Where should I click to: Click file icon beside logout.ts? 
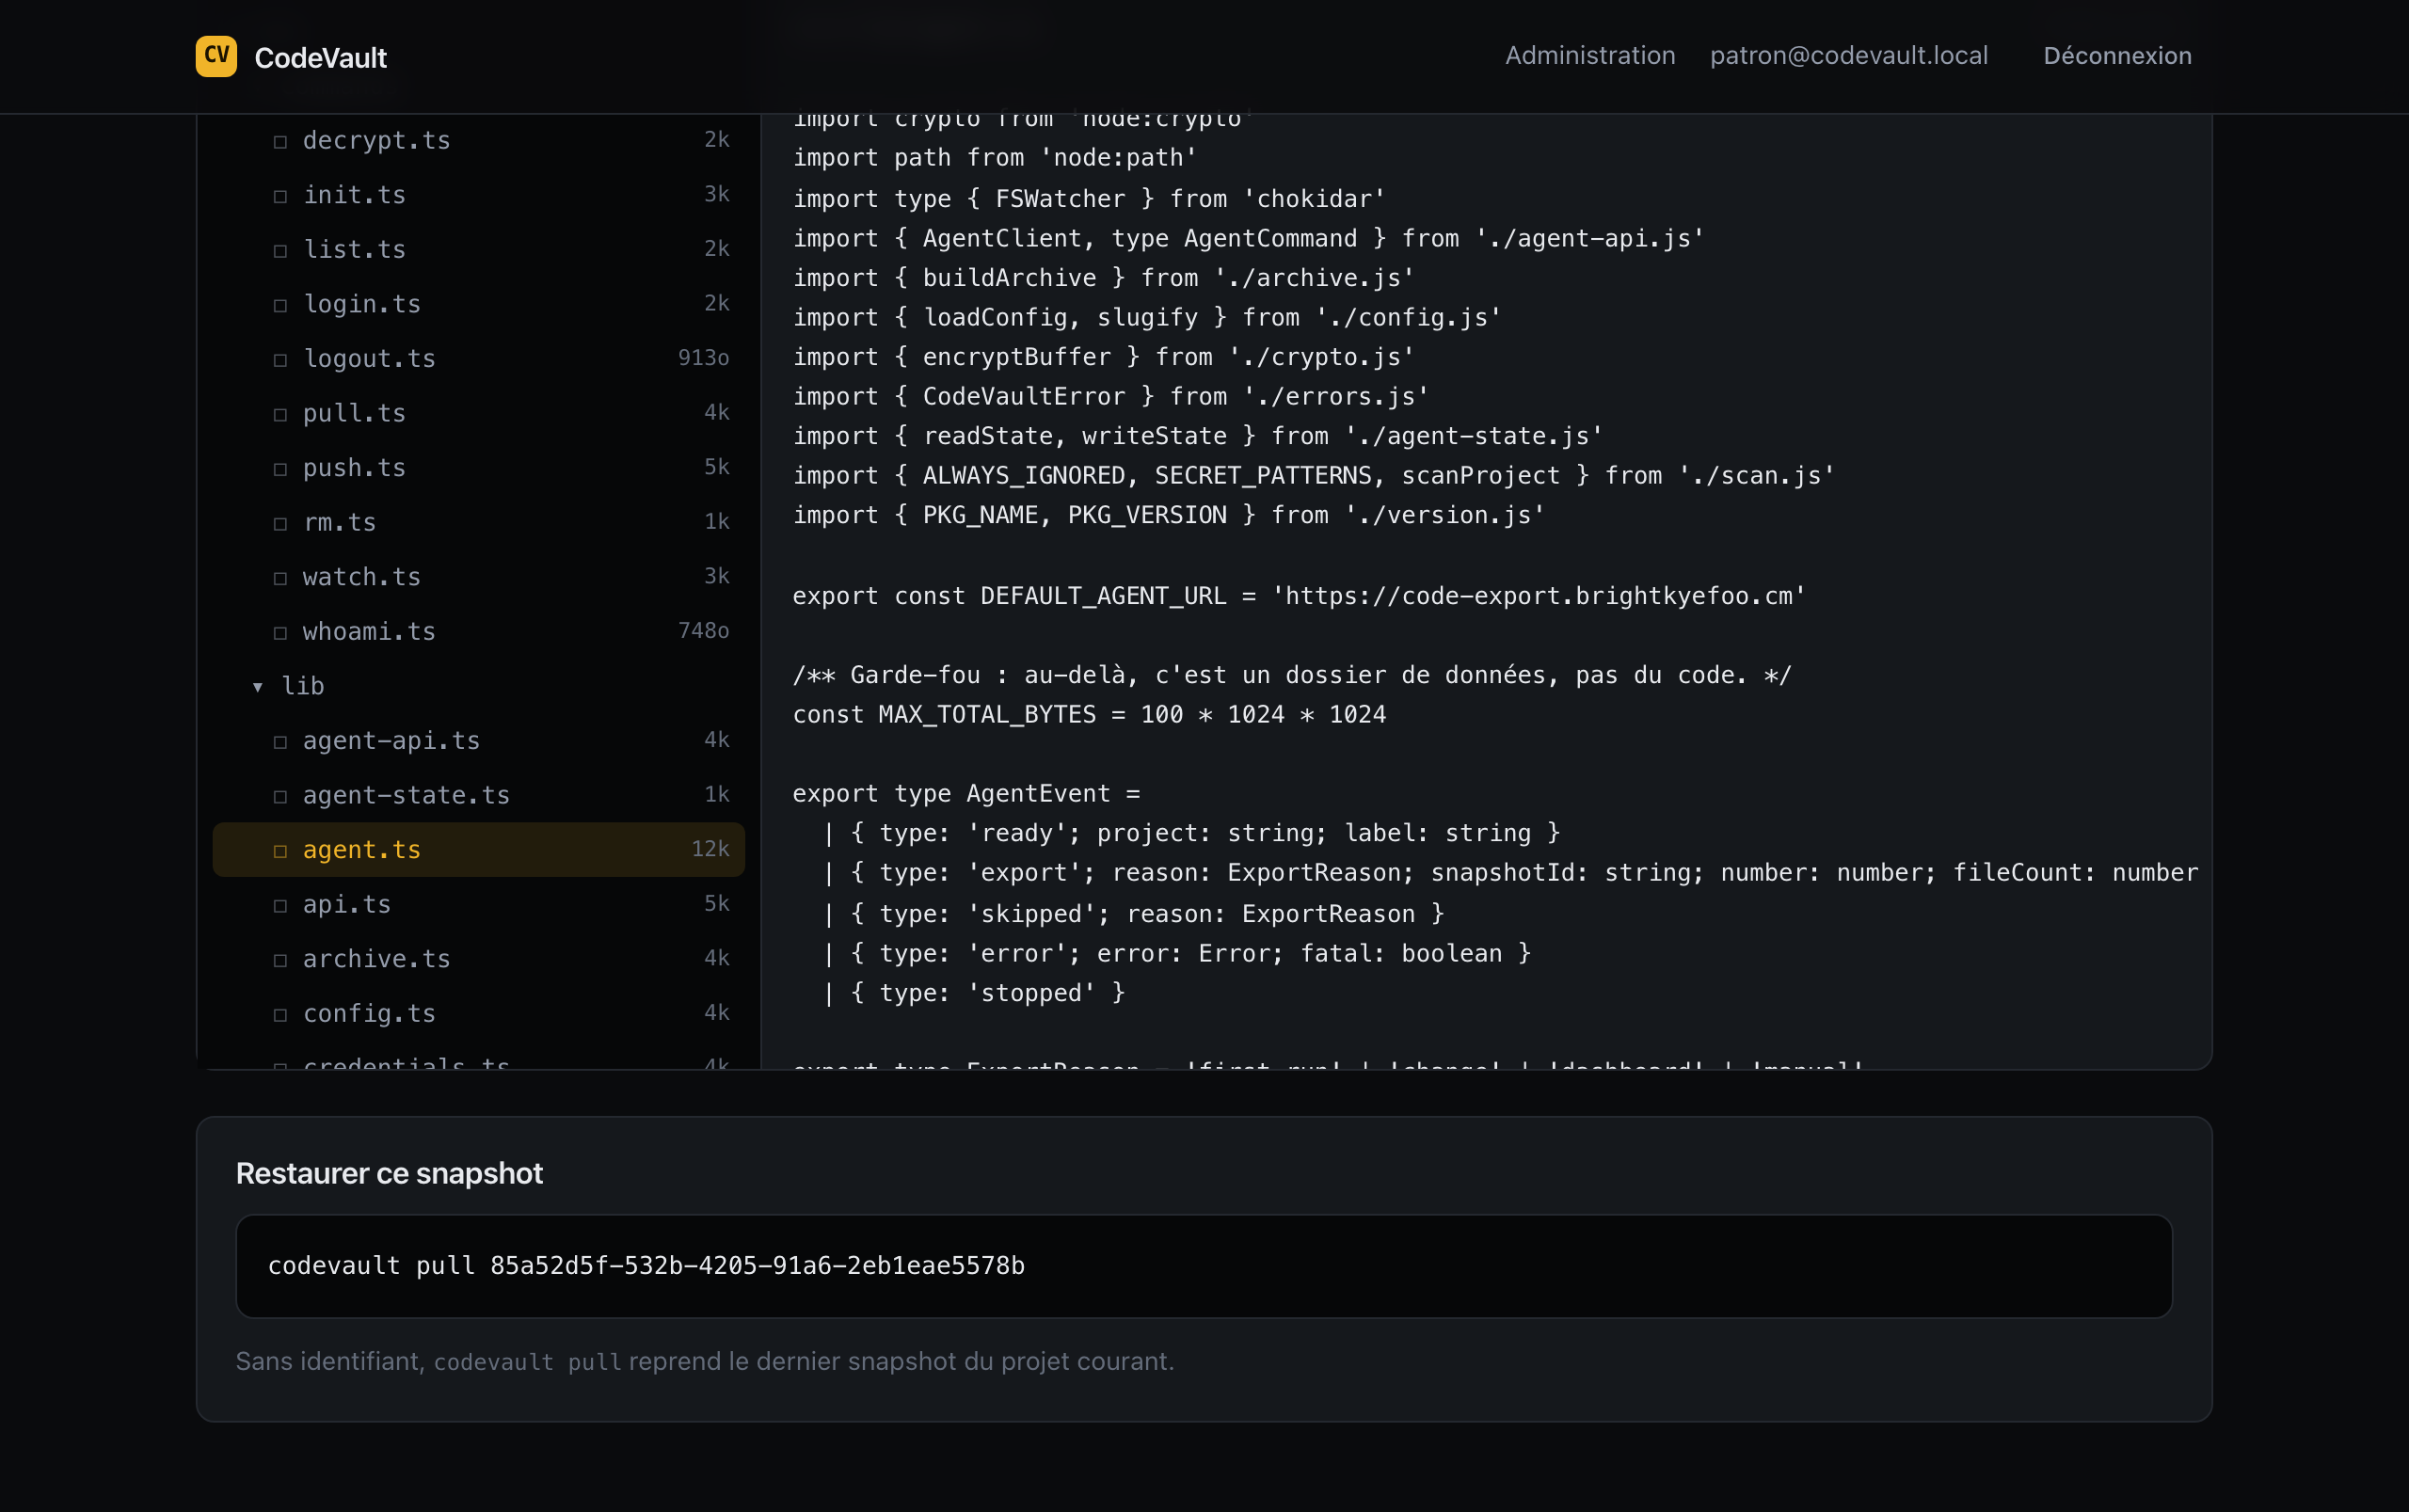(x=280, y=360)
